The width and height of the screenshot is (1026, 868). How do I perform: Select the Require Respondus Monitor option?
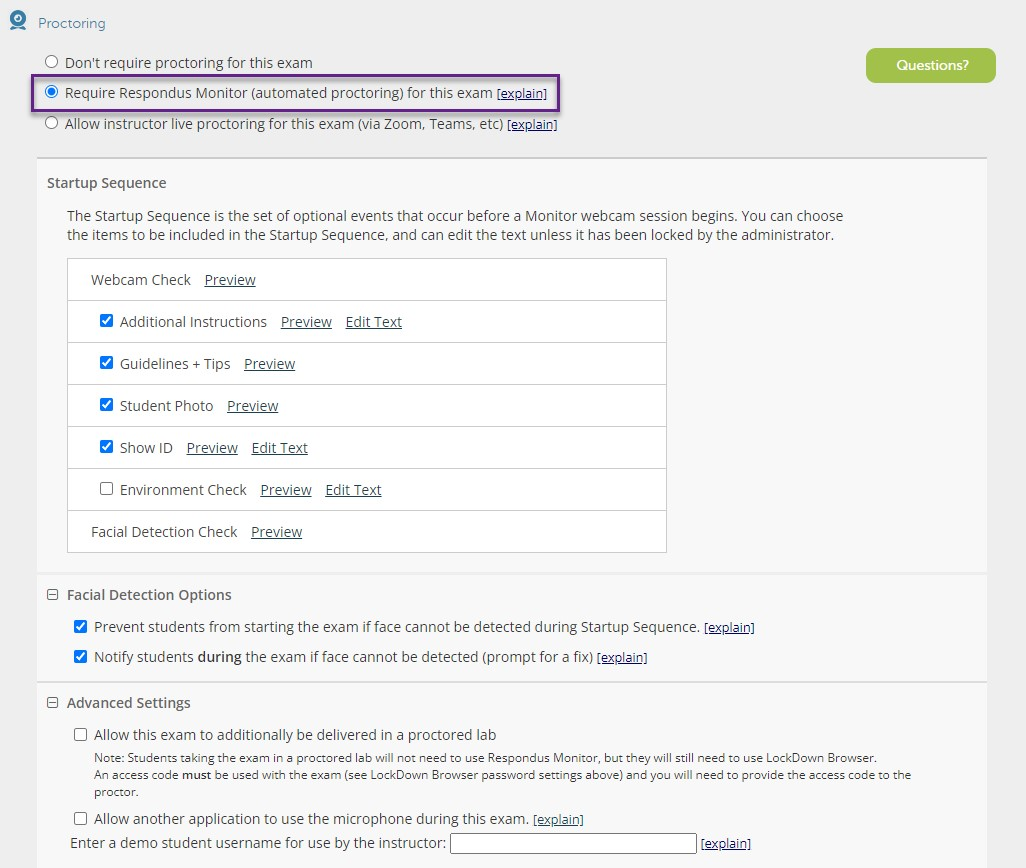pos(51,92)
